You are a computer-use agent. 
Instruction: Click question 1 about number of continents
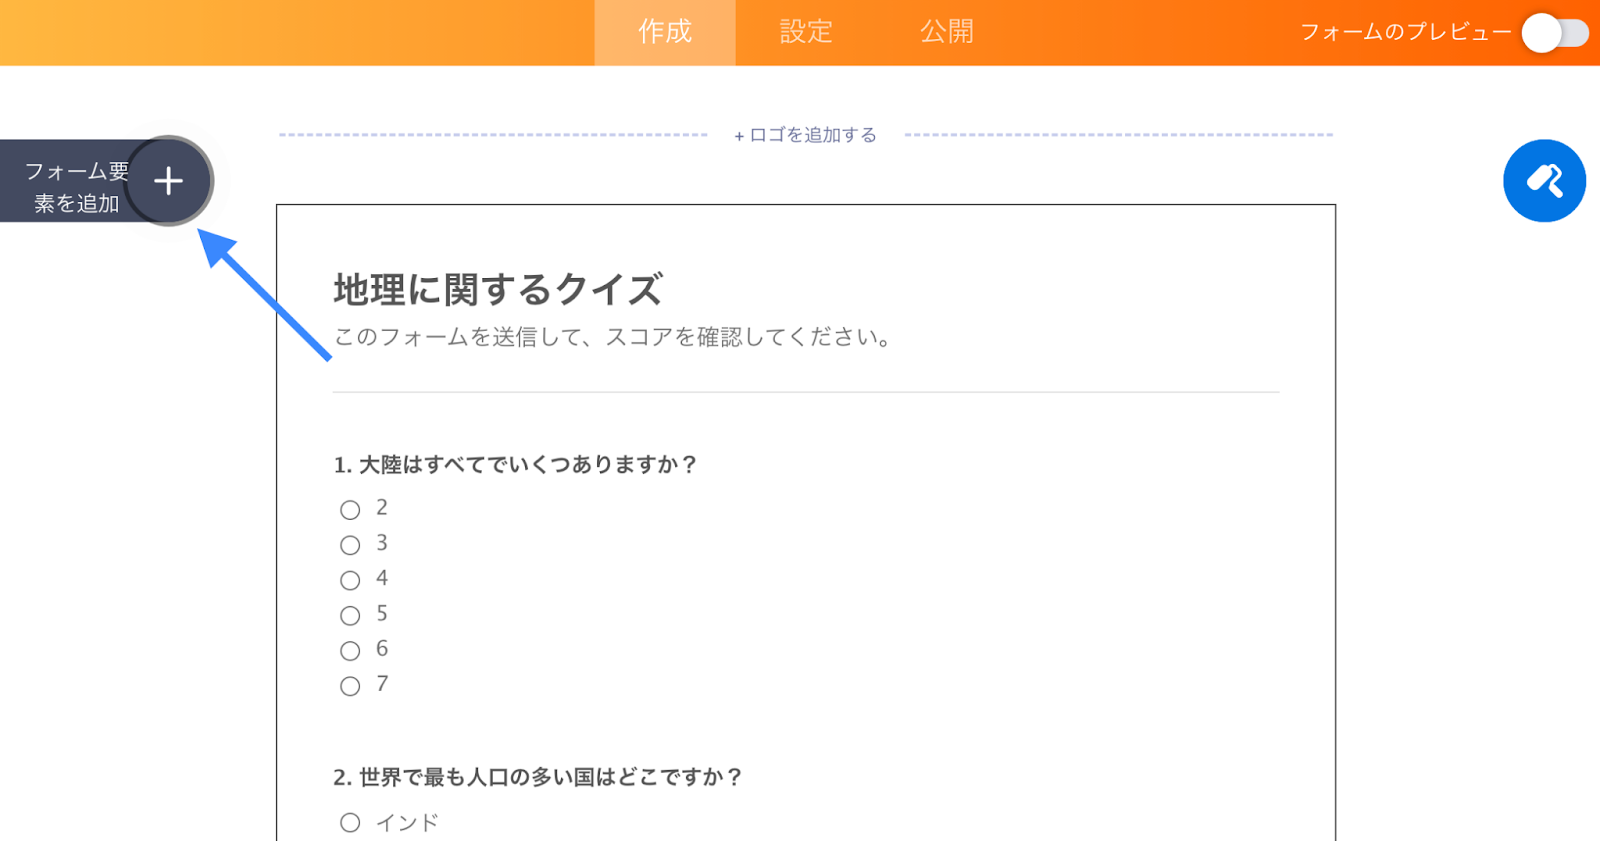pos(515,465)
